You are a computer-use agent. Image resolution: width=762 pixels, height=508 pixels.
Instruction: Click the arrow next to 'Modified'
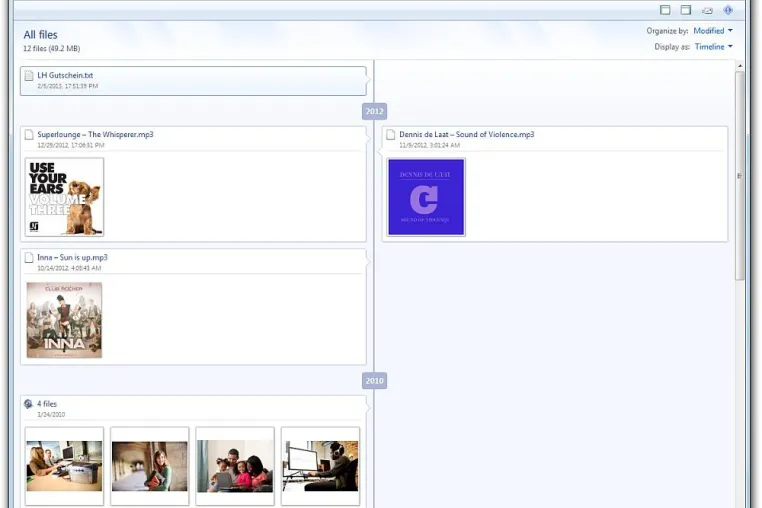[730, 31]
